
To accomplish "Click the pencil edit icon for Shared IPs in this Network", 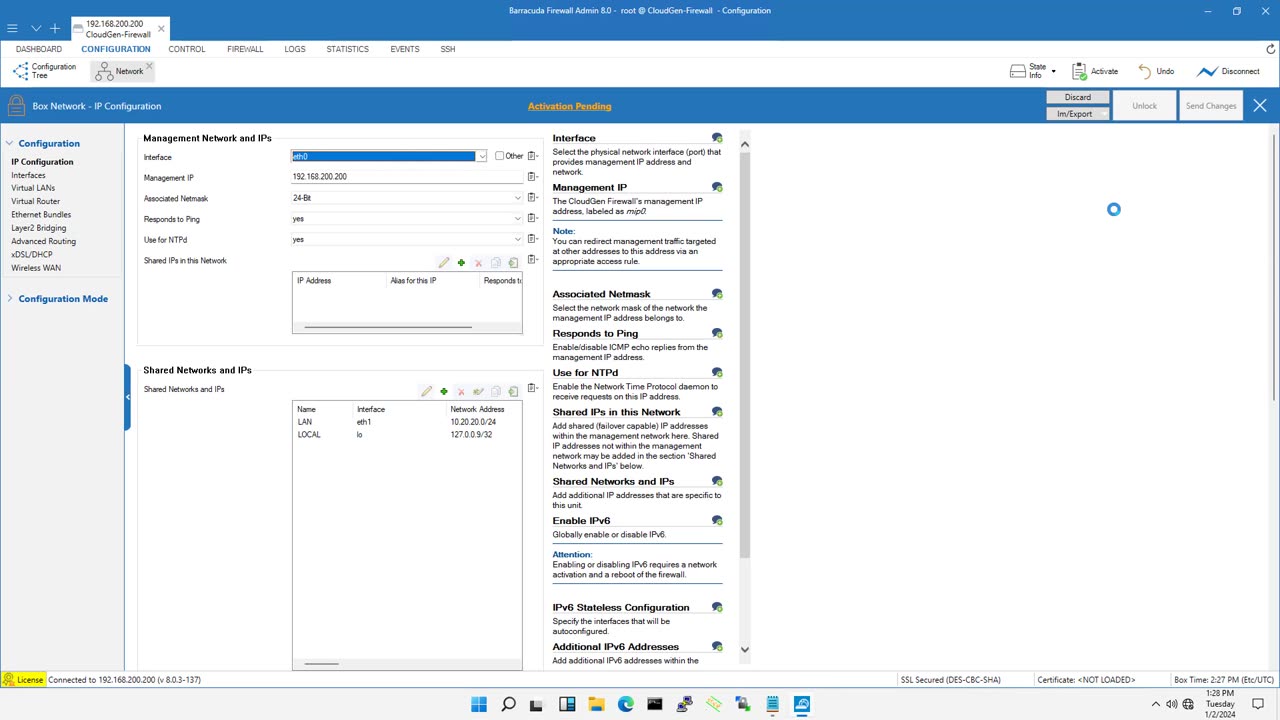I will [444, 263].
